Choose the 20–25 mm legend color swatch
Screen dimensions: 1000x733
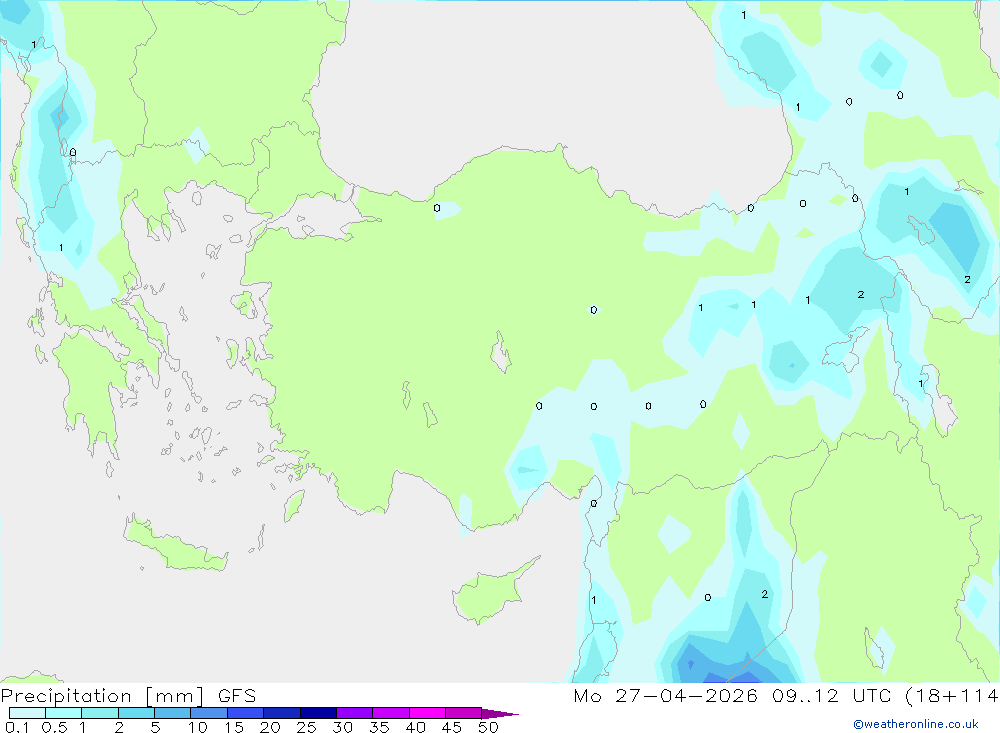coord(281,713)
